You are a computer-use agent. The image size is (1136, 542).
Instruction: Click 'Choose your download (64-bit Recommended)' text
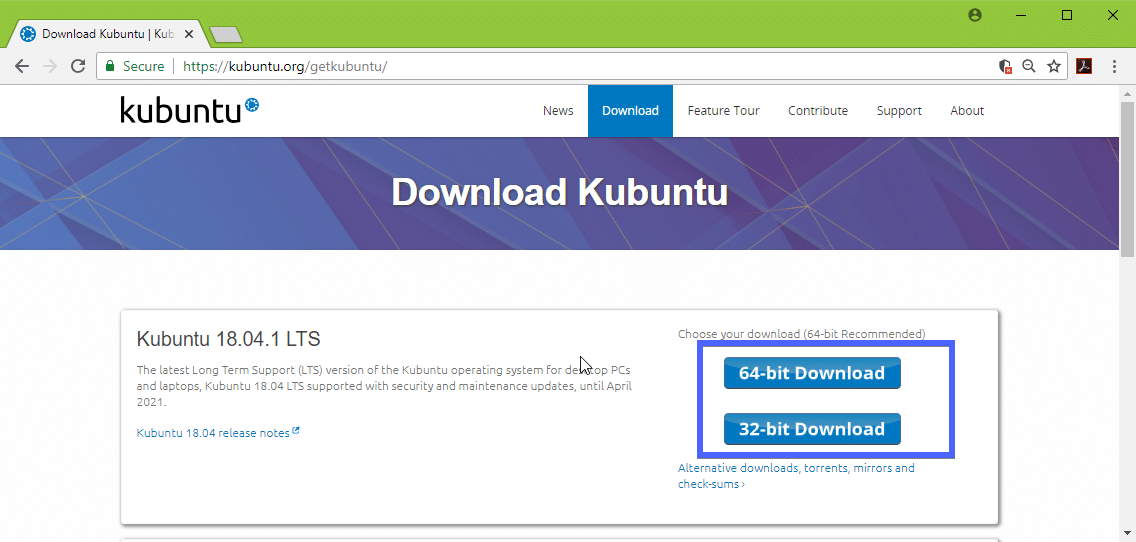(801, 334)
